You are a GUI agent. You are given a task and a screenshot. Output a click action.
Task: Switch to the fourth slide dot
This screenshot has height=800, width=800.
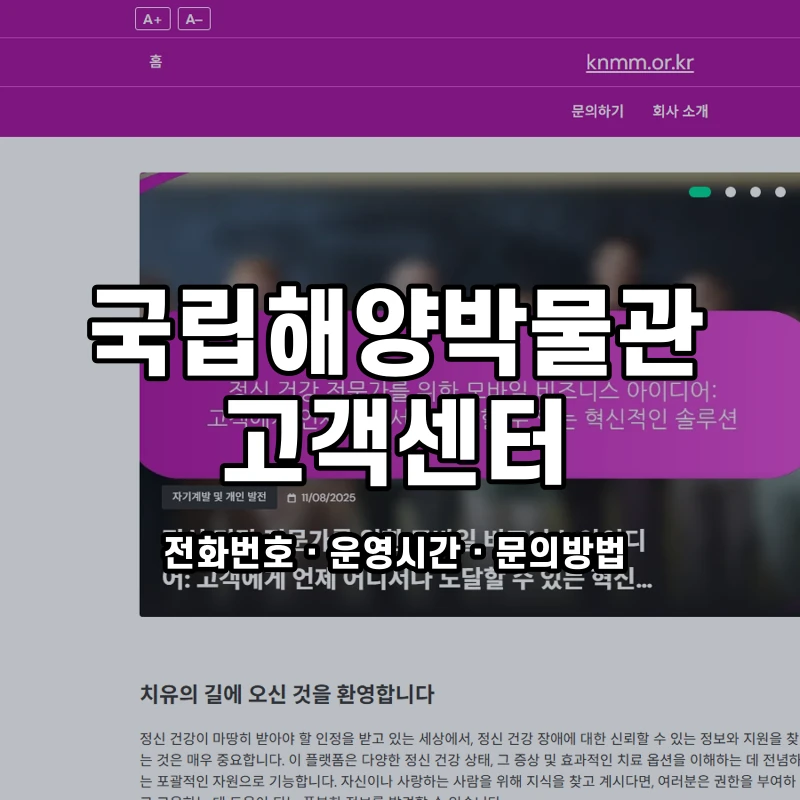780,192
